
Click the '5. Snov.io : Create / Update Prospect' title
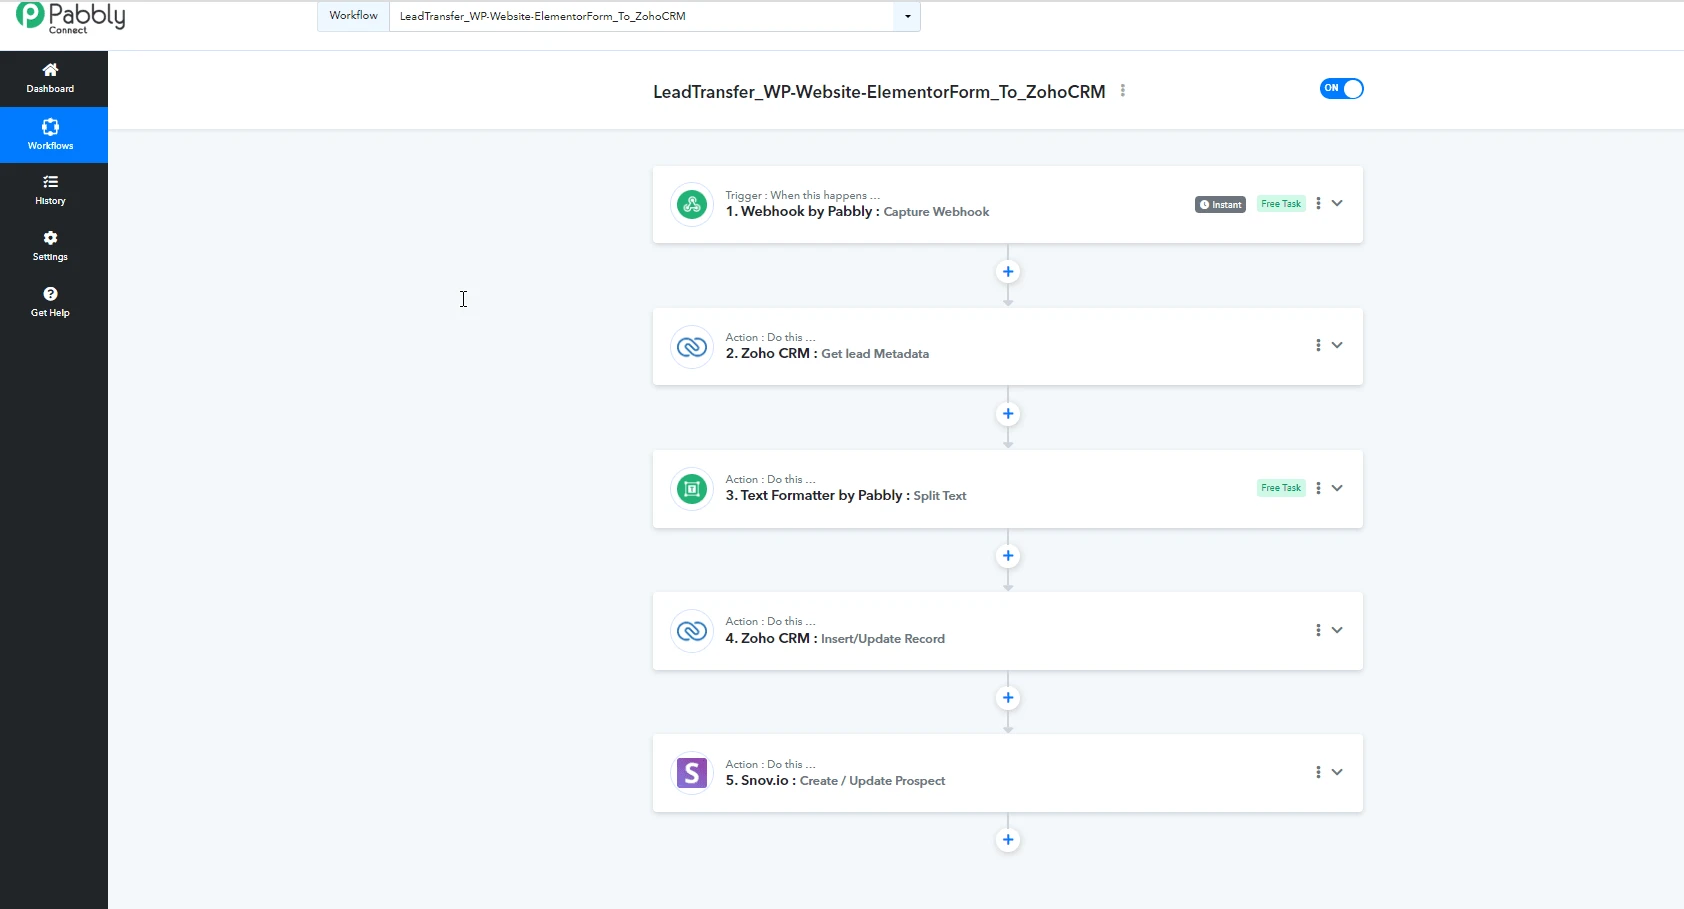click(835, 781)
